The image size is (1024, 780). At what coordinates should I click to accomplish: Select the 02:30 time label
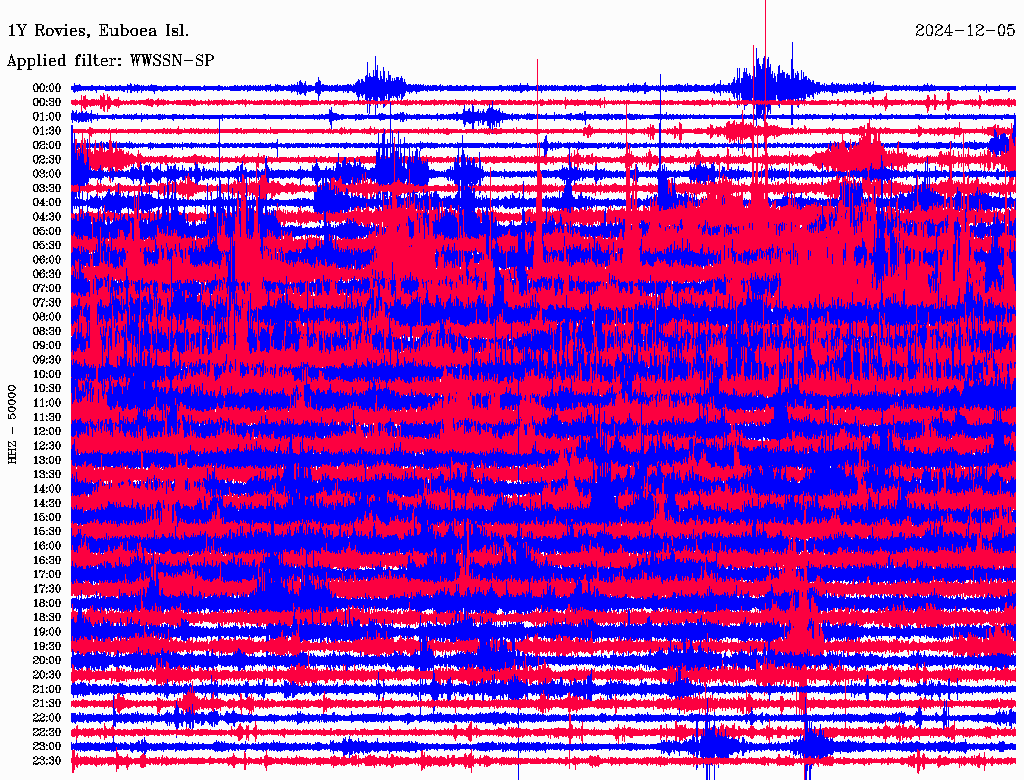point(47,159)
